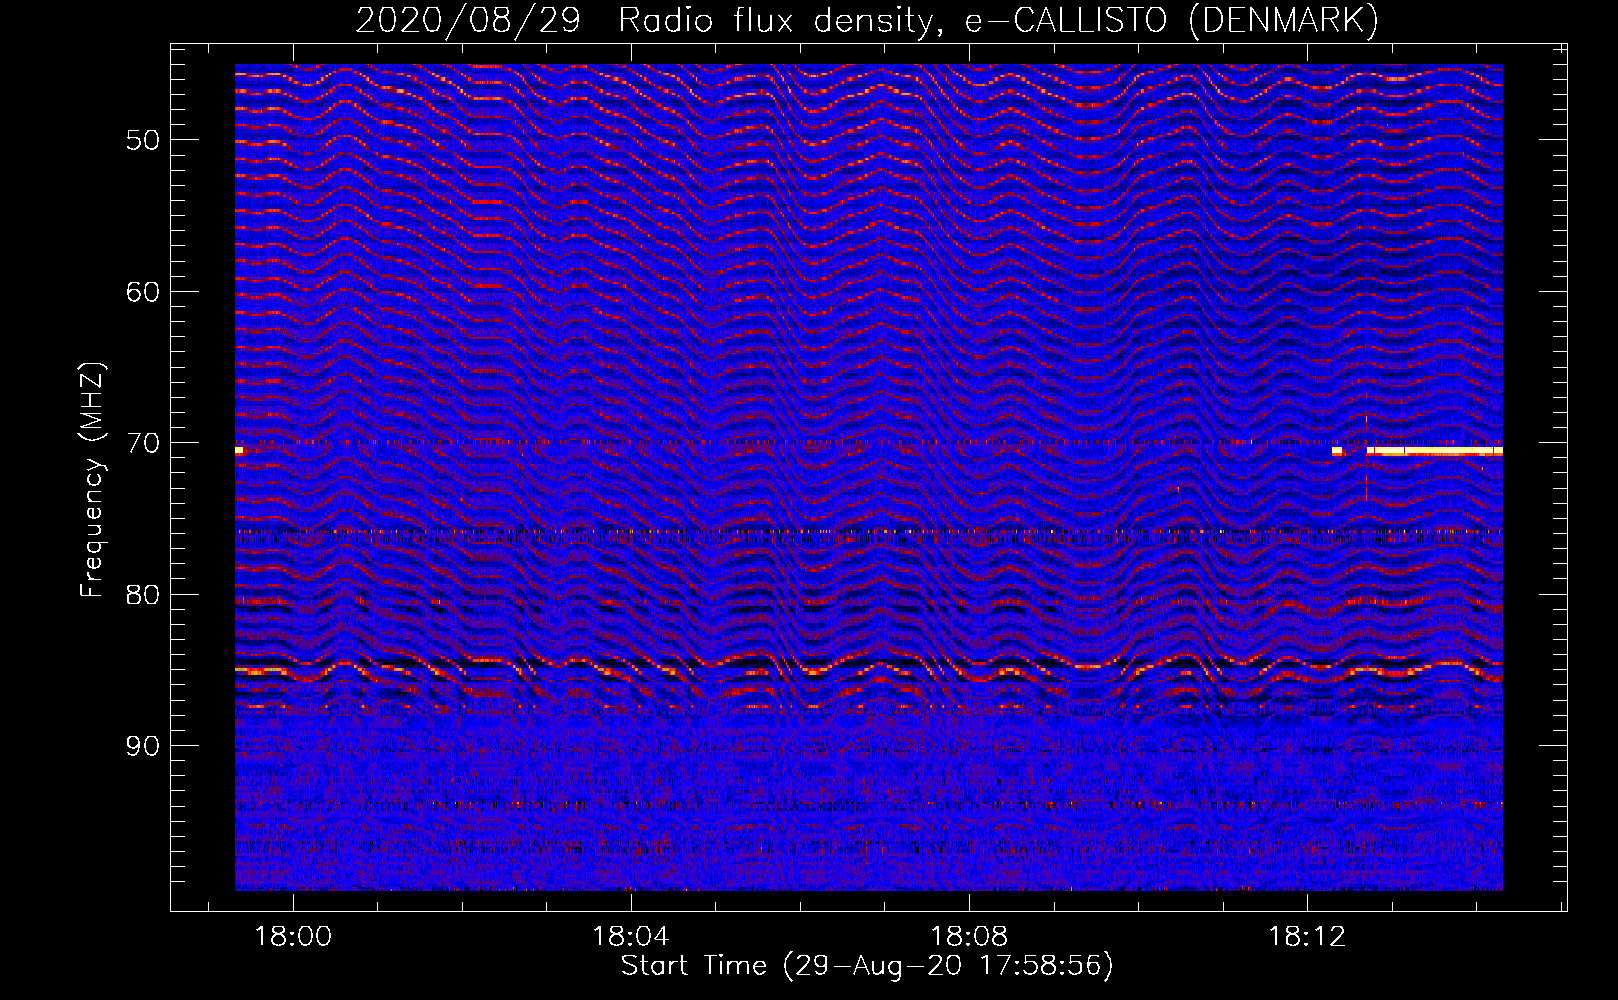The height and width of the screenshot is (1000, 1618).
Task: Click the '60' frequency tick label
Action: pos(143,292)
